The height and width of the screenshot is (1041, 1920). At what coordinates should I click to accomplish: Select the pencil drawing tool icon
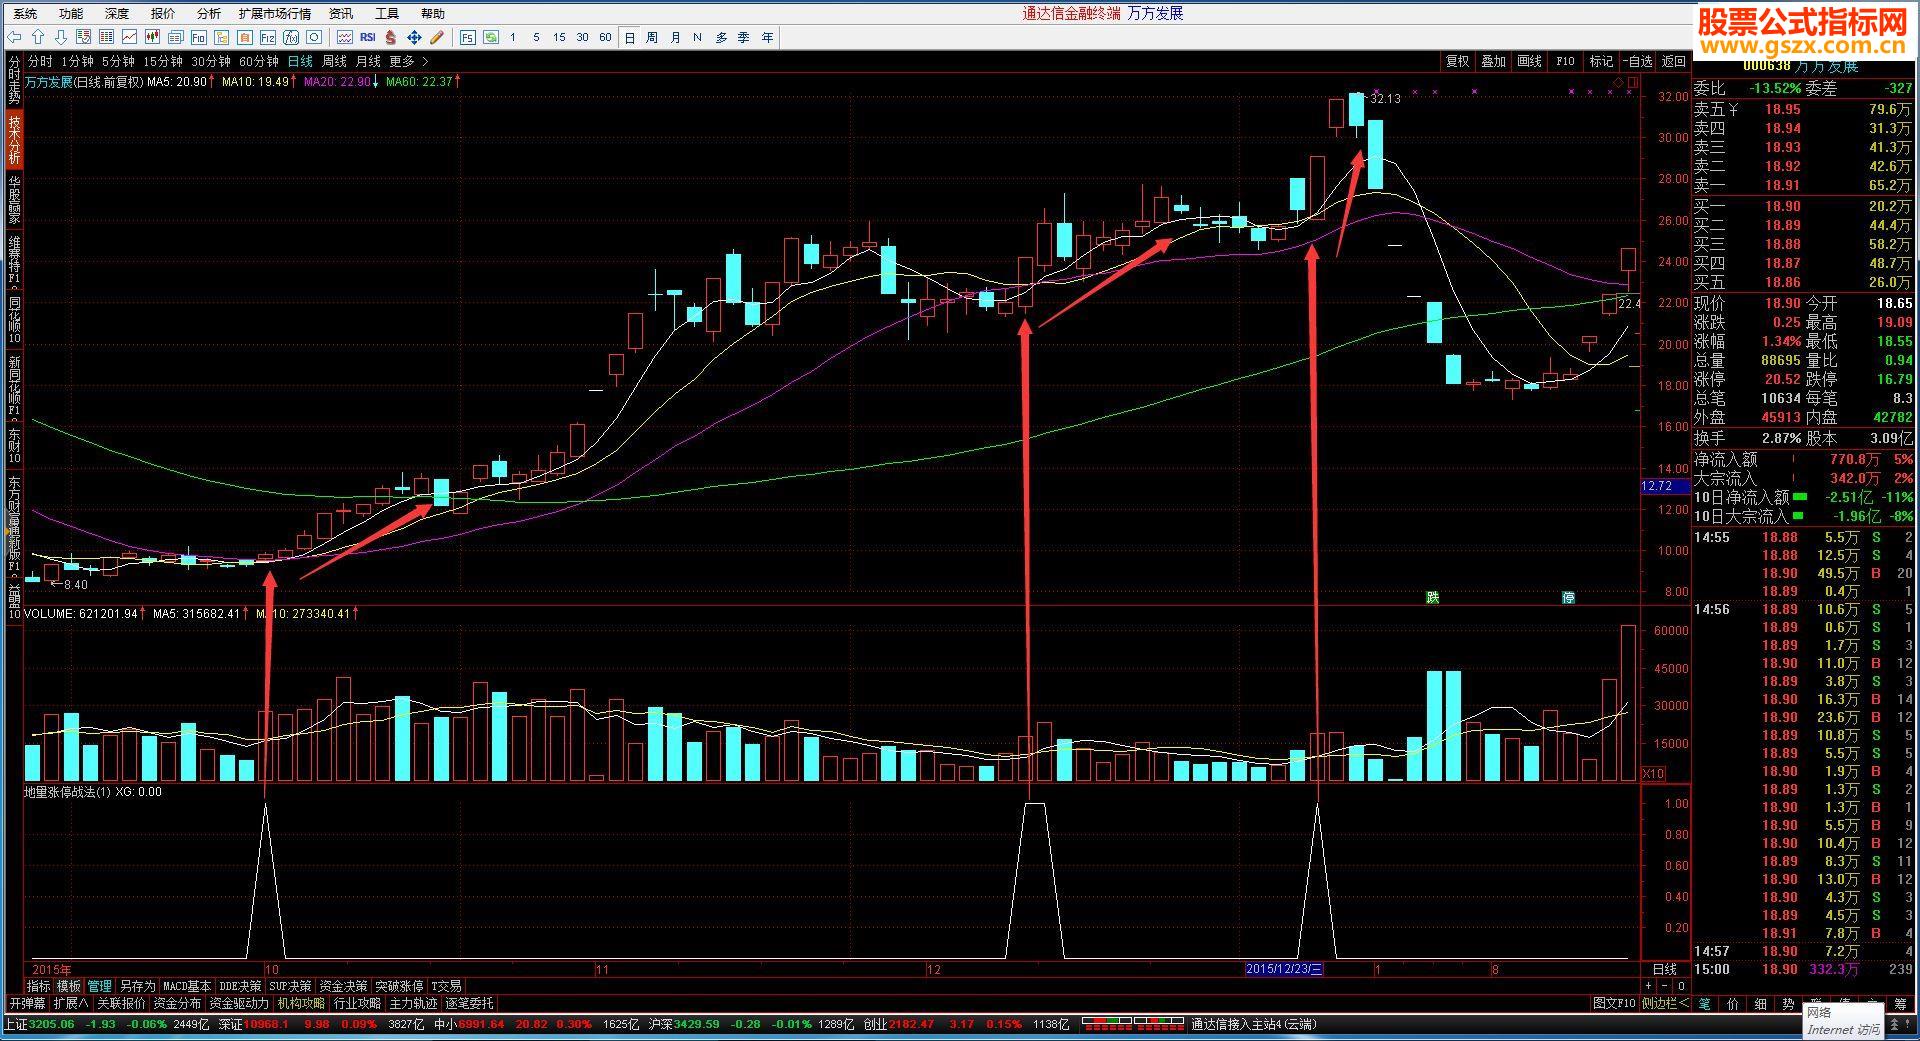click(x=436, y=37)
